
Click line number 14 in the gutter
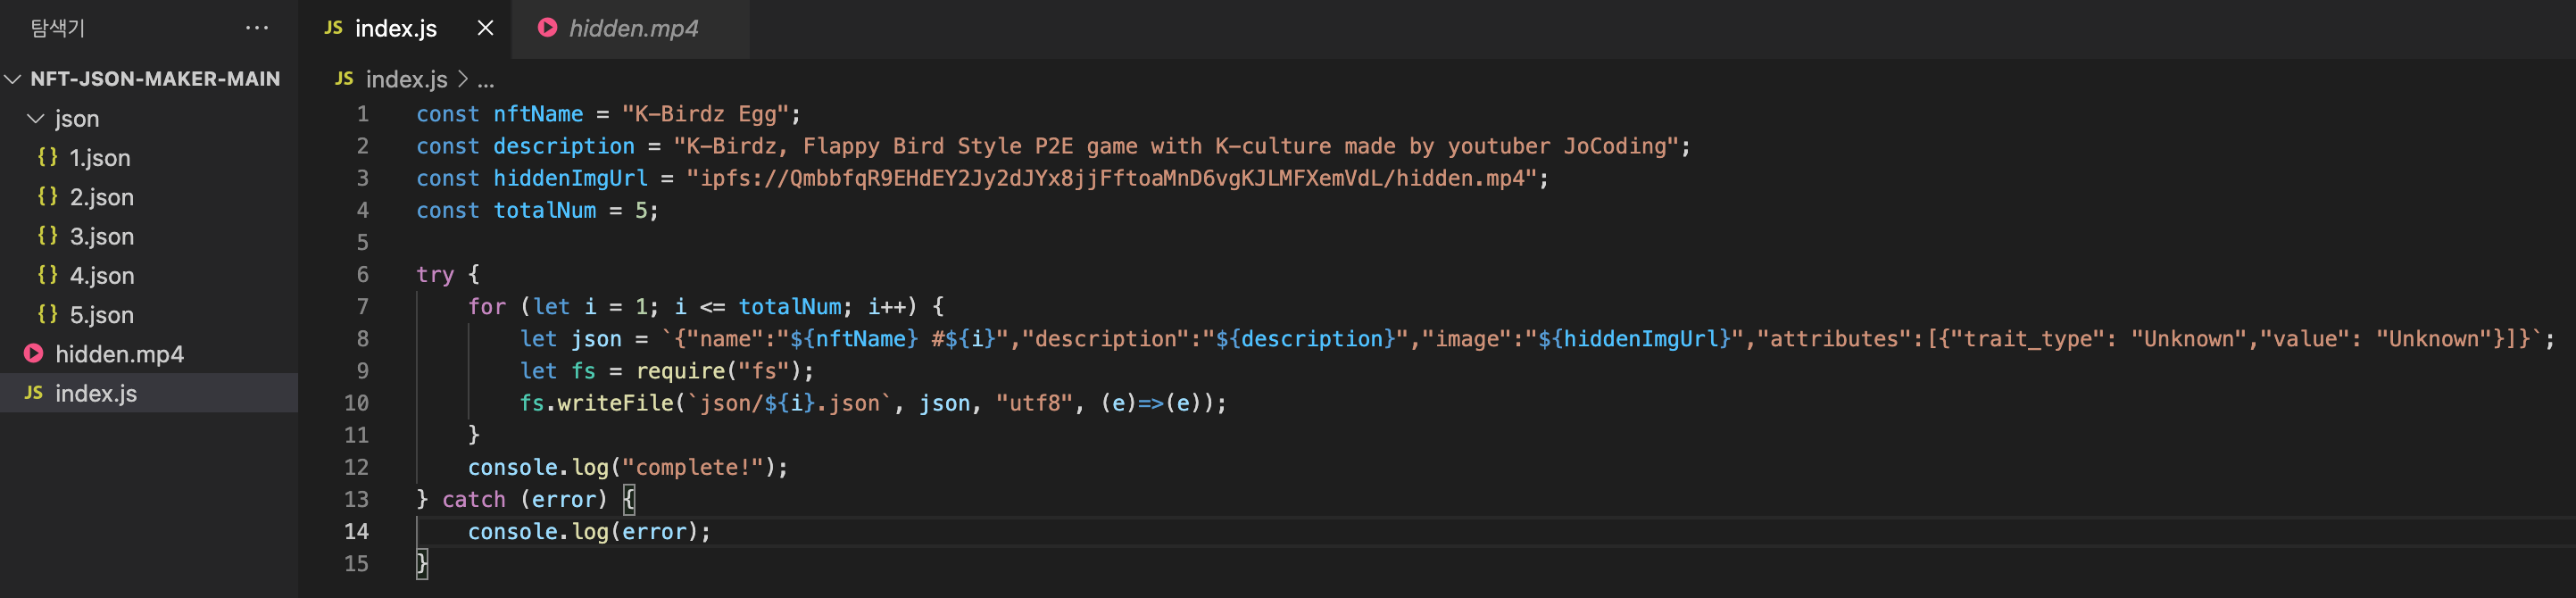(x=356, y=531)
